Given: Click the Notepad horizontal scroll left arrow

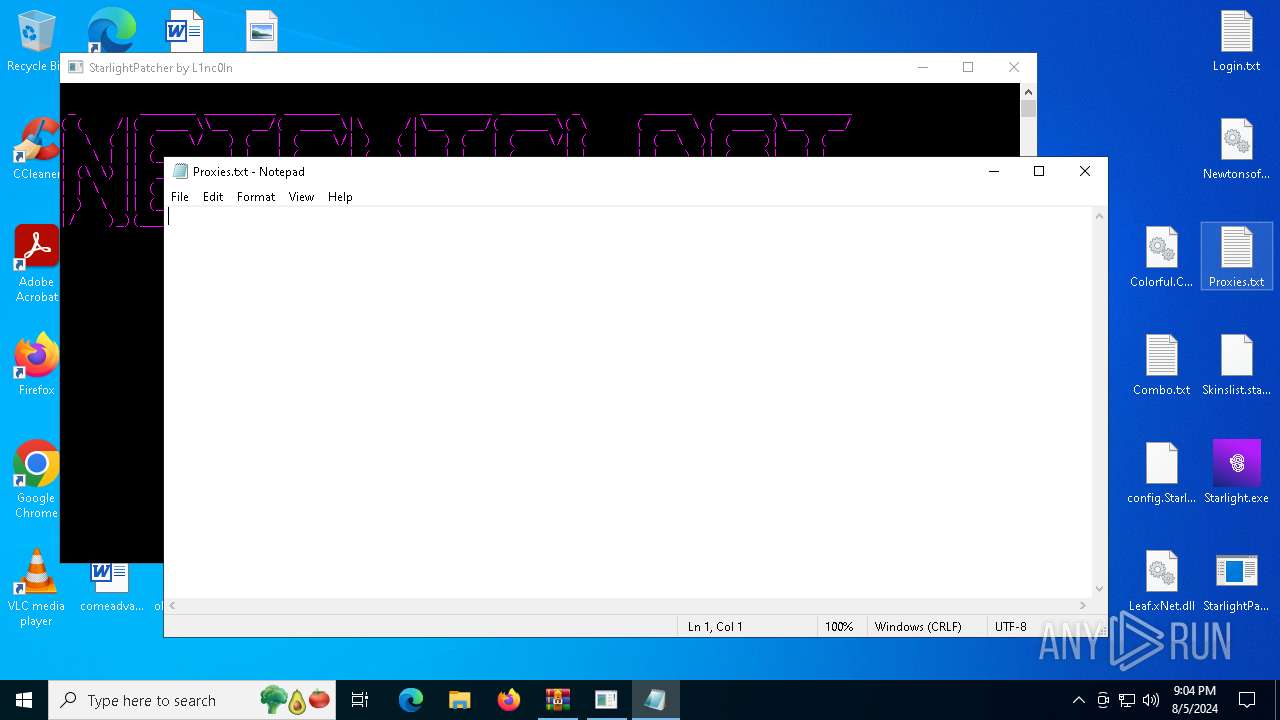Looking at the screenshot, I should [x=173, y=605].
